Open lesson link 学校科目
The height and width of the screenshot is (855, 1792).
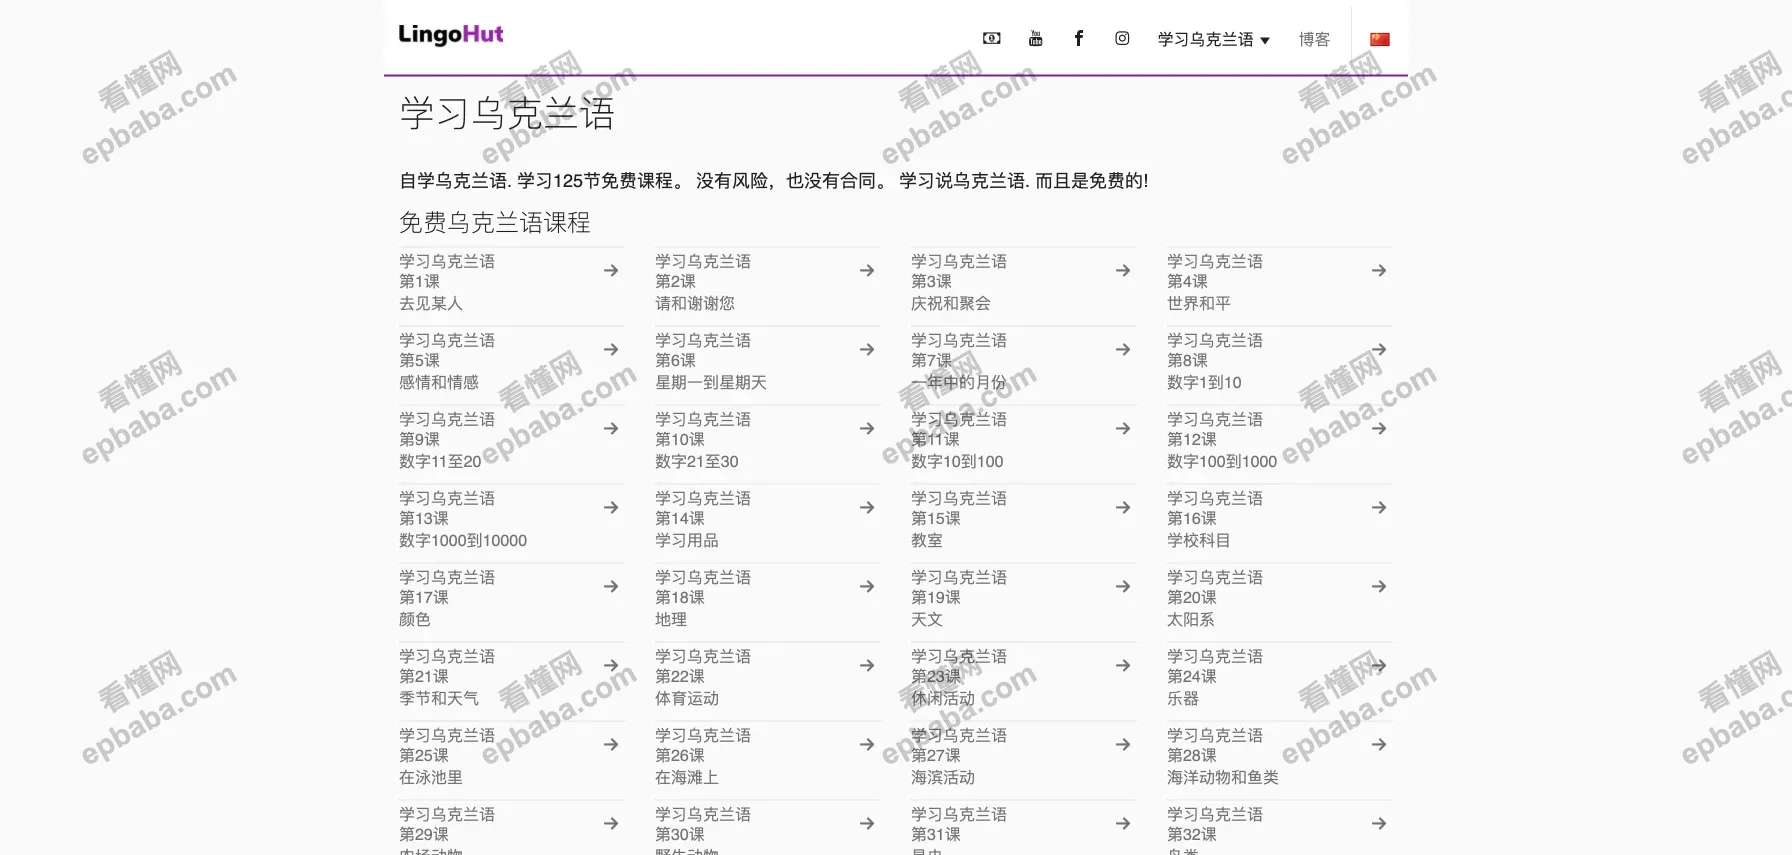[1199, 540]
